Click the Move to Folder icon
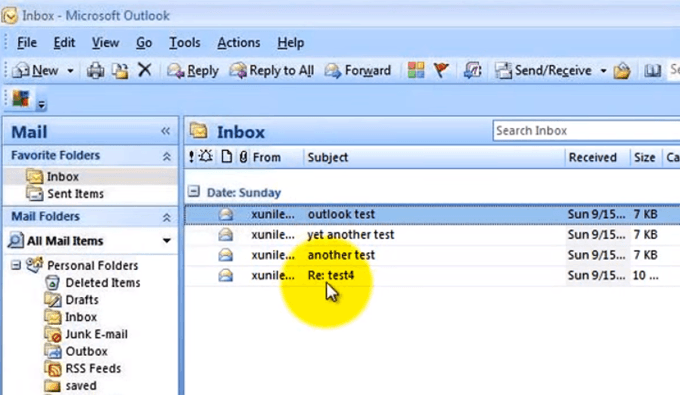680x395 pixels. point(120,70)
